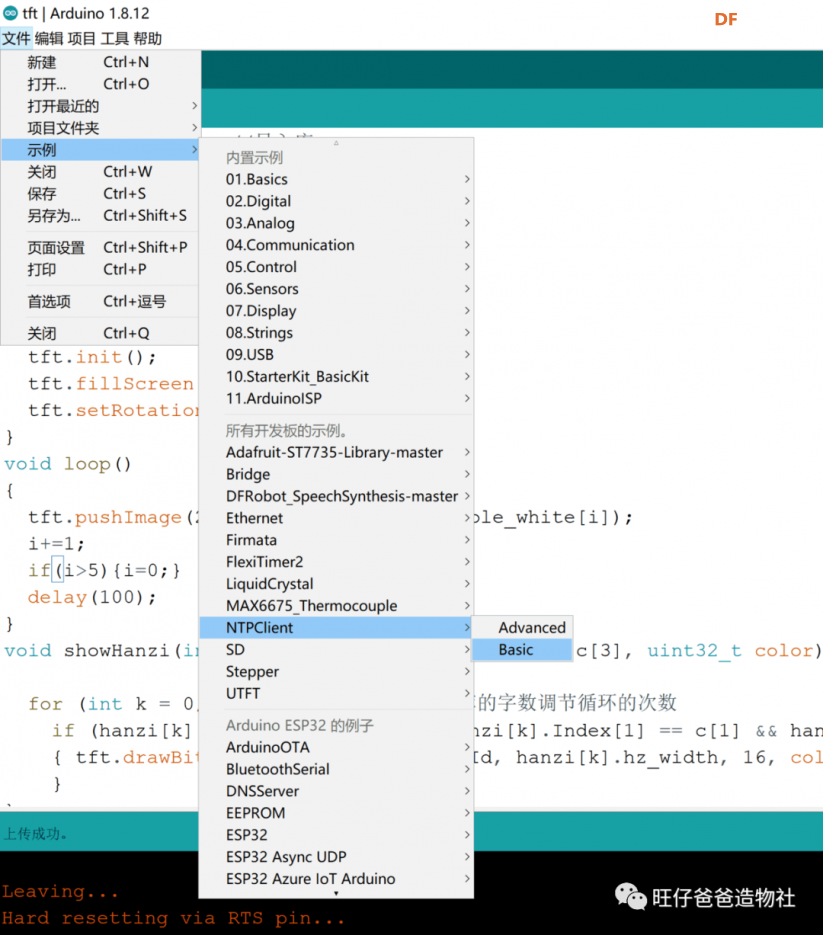Click the Leaving... console output line
This screenshot has width=823, height=935.
(60, 891)
